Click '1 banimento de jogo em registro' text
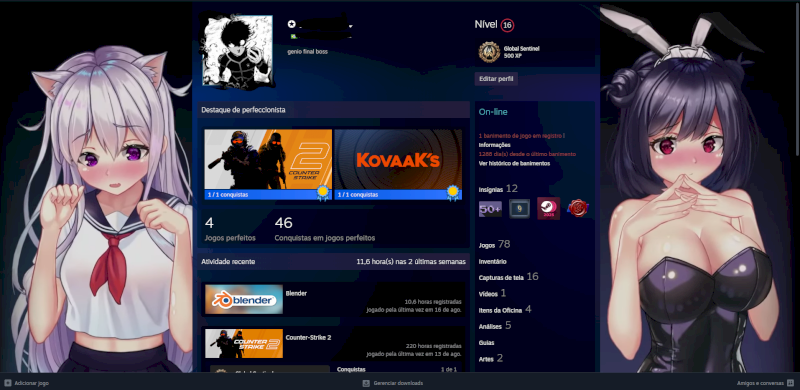This screenshot has height=390, width=800. 521,136
